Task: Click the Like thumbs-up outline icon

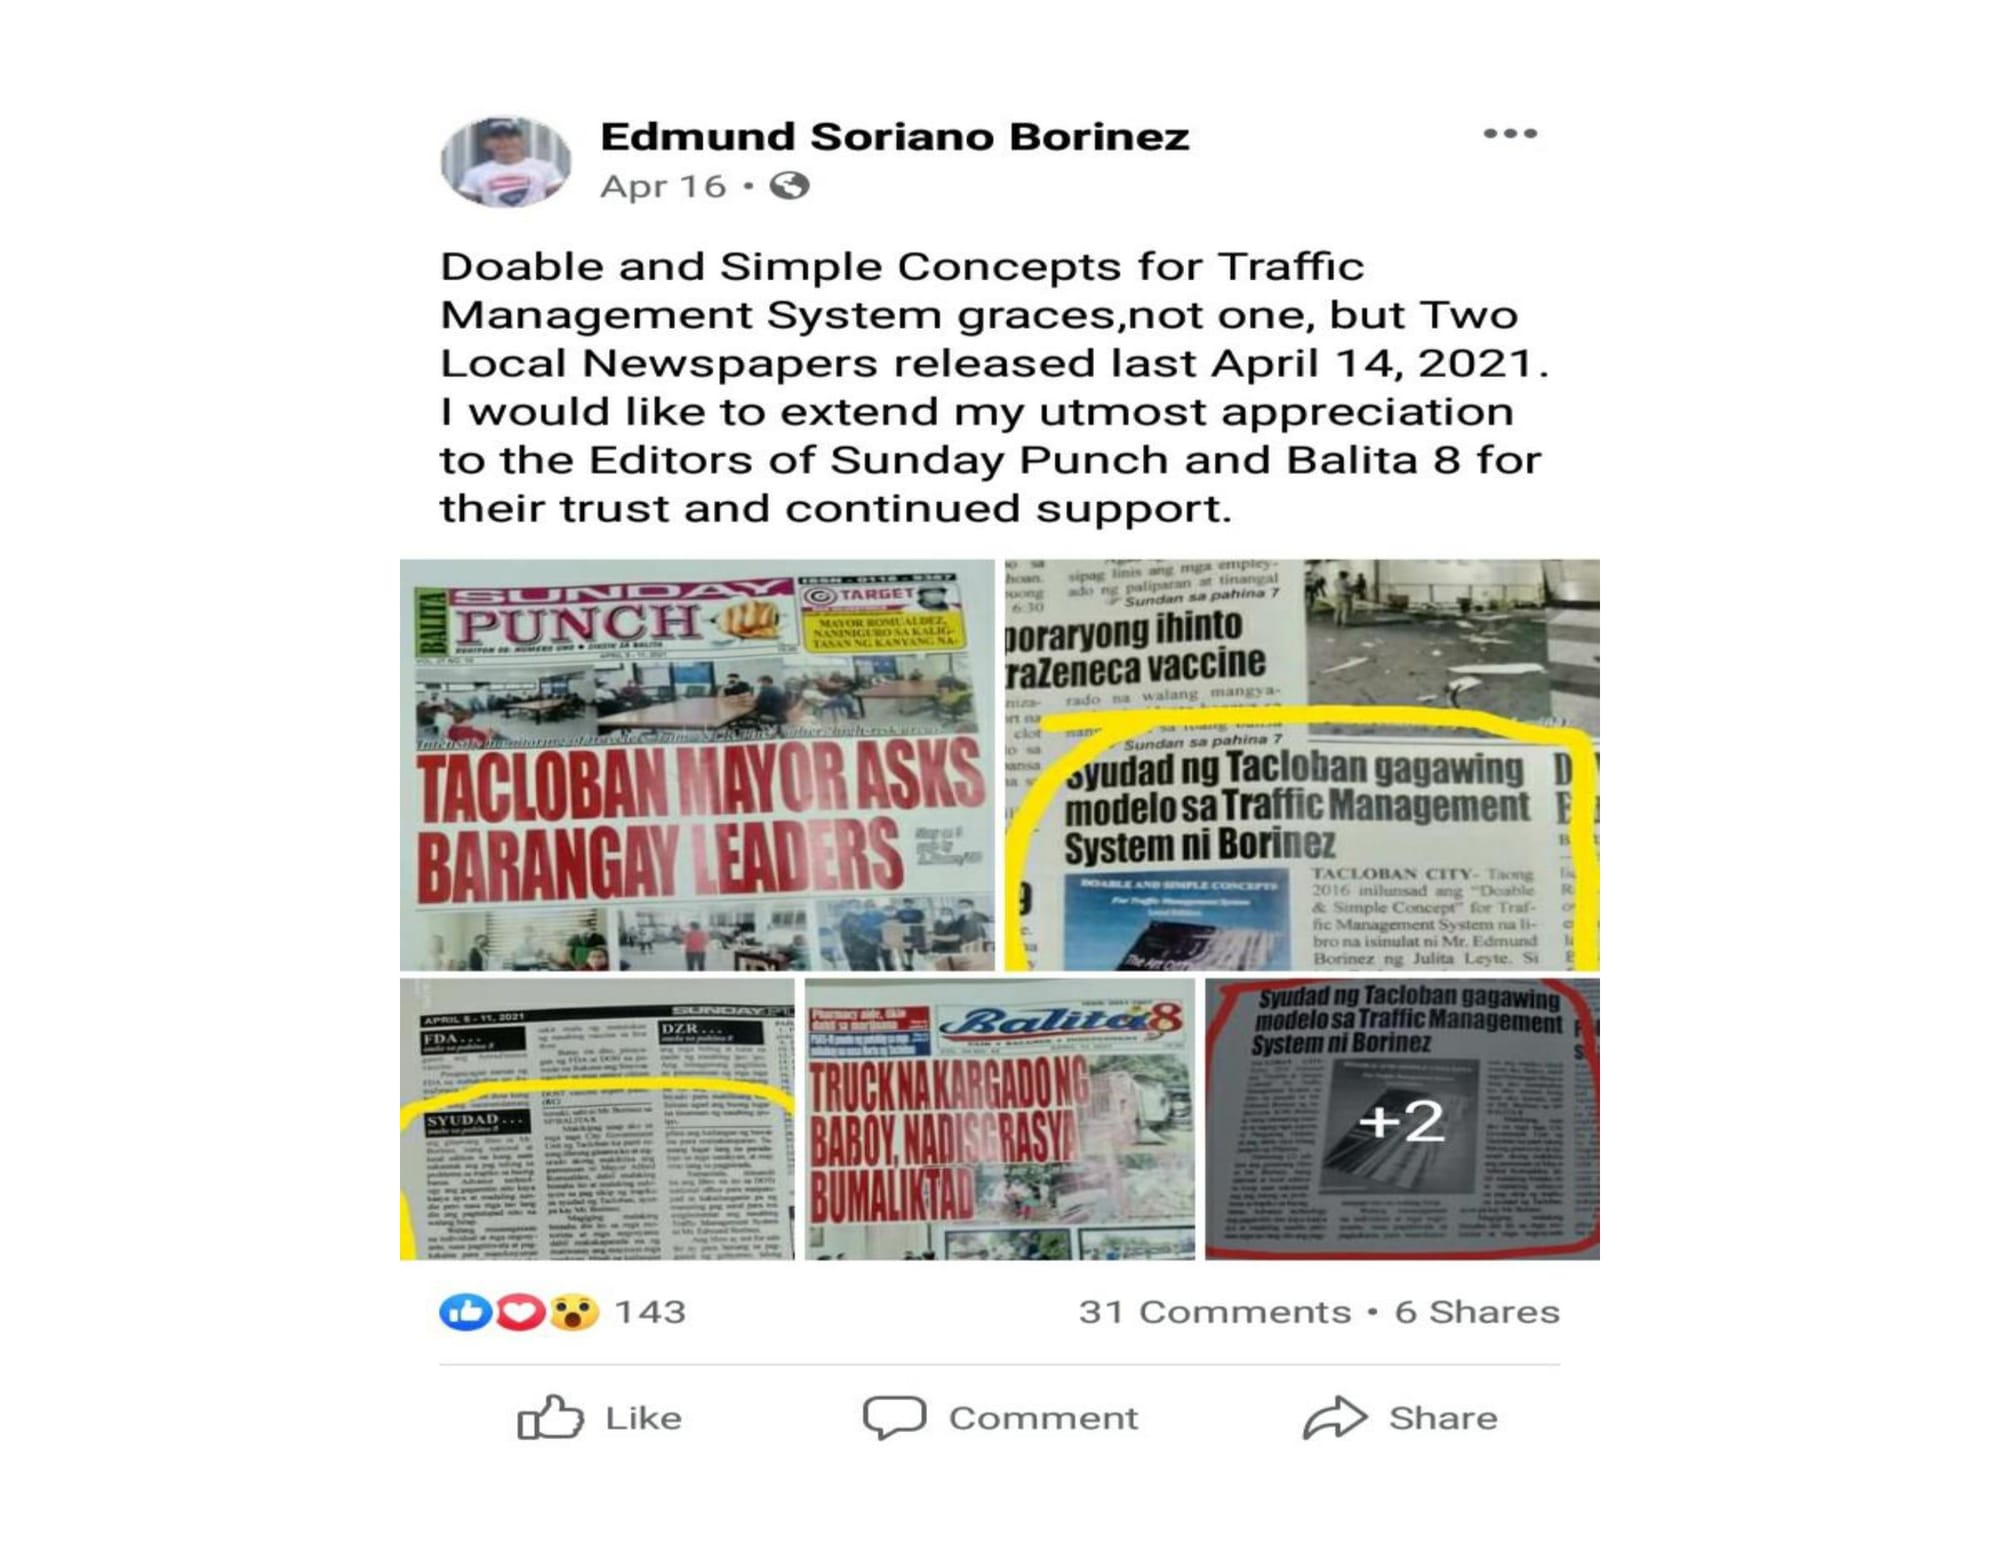Action: [x=550, y=1417]
